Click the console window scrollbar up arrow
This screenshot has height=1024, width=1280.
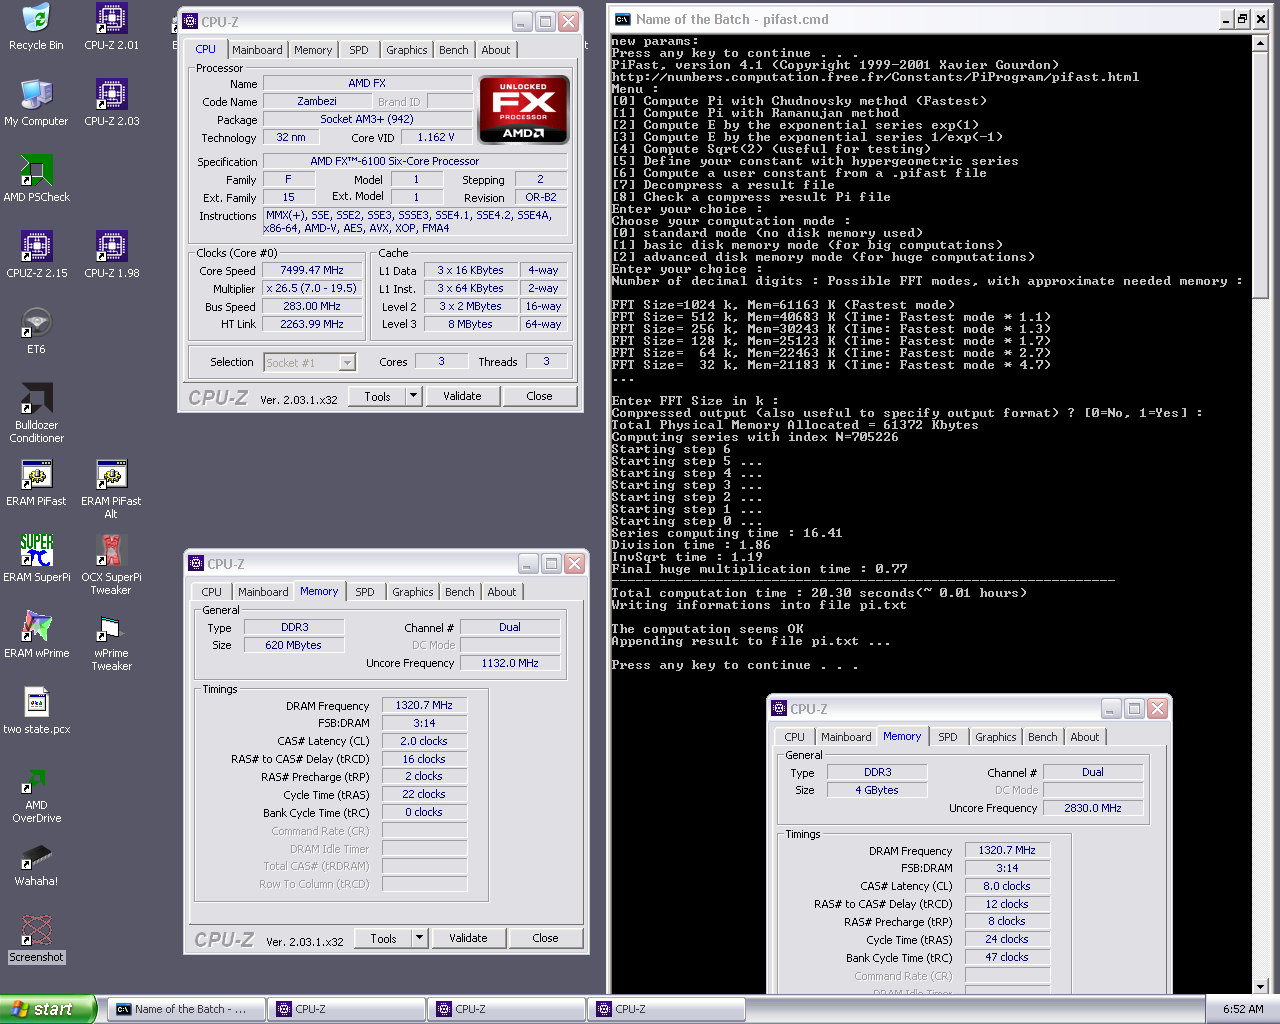click(1260, 43)
